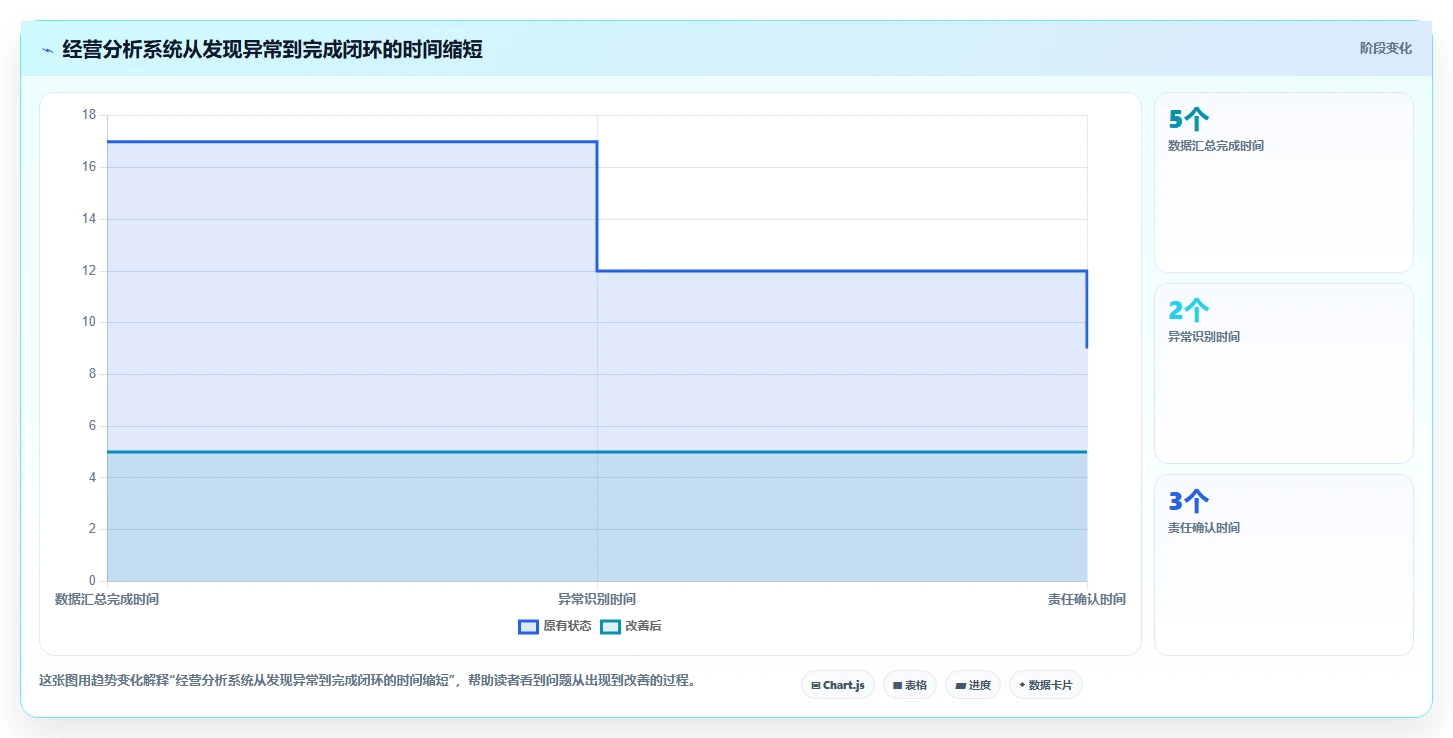The width and height of the screenshot is (1453, 738).
Task: Click the Chart.js tag button
Action: 838,685
